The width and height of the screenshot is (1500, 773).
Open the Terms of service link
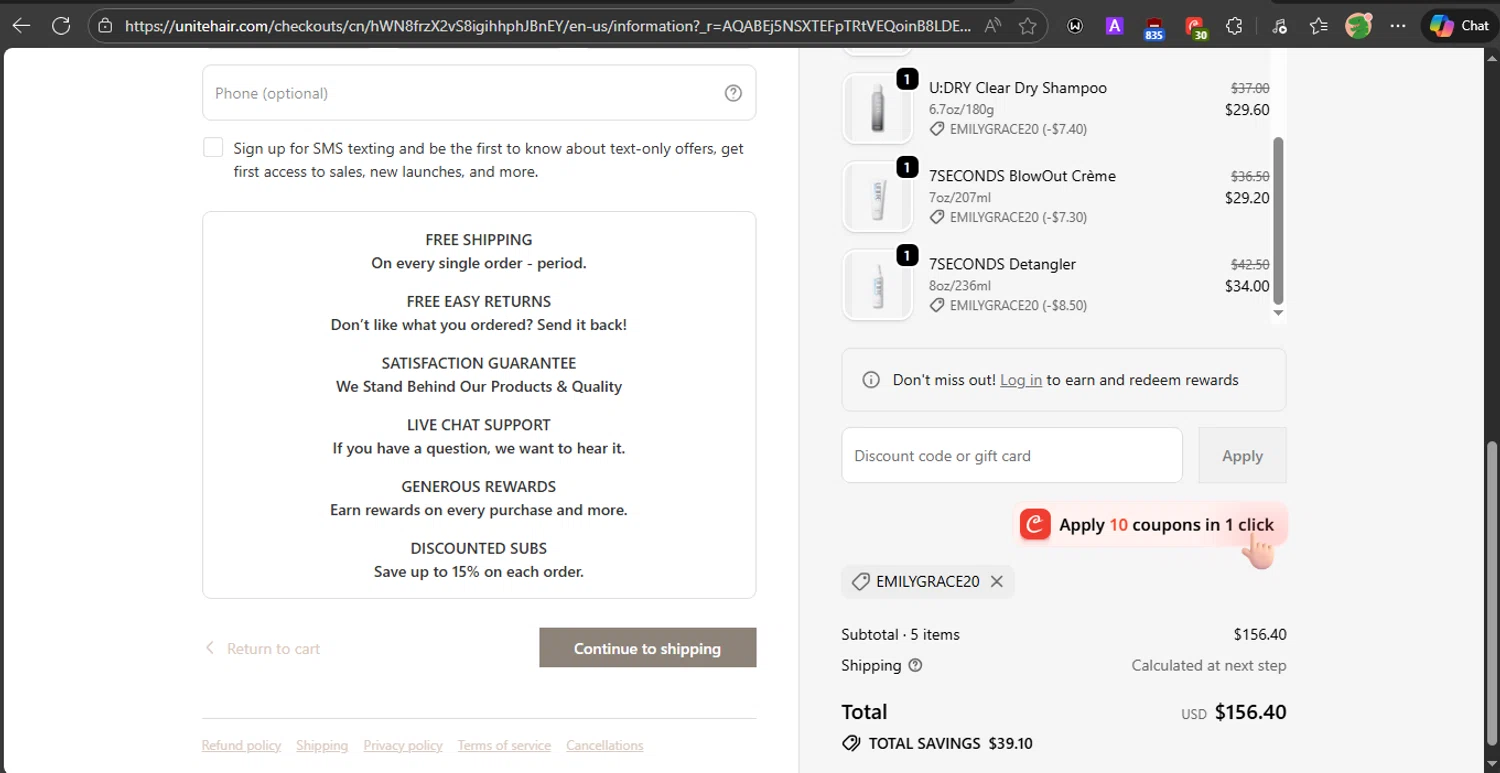click(504, 745)
